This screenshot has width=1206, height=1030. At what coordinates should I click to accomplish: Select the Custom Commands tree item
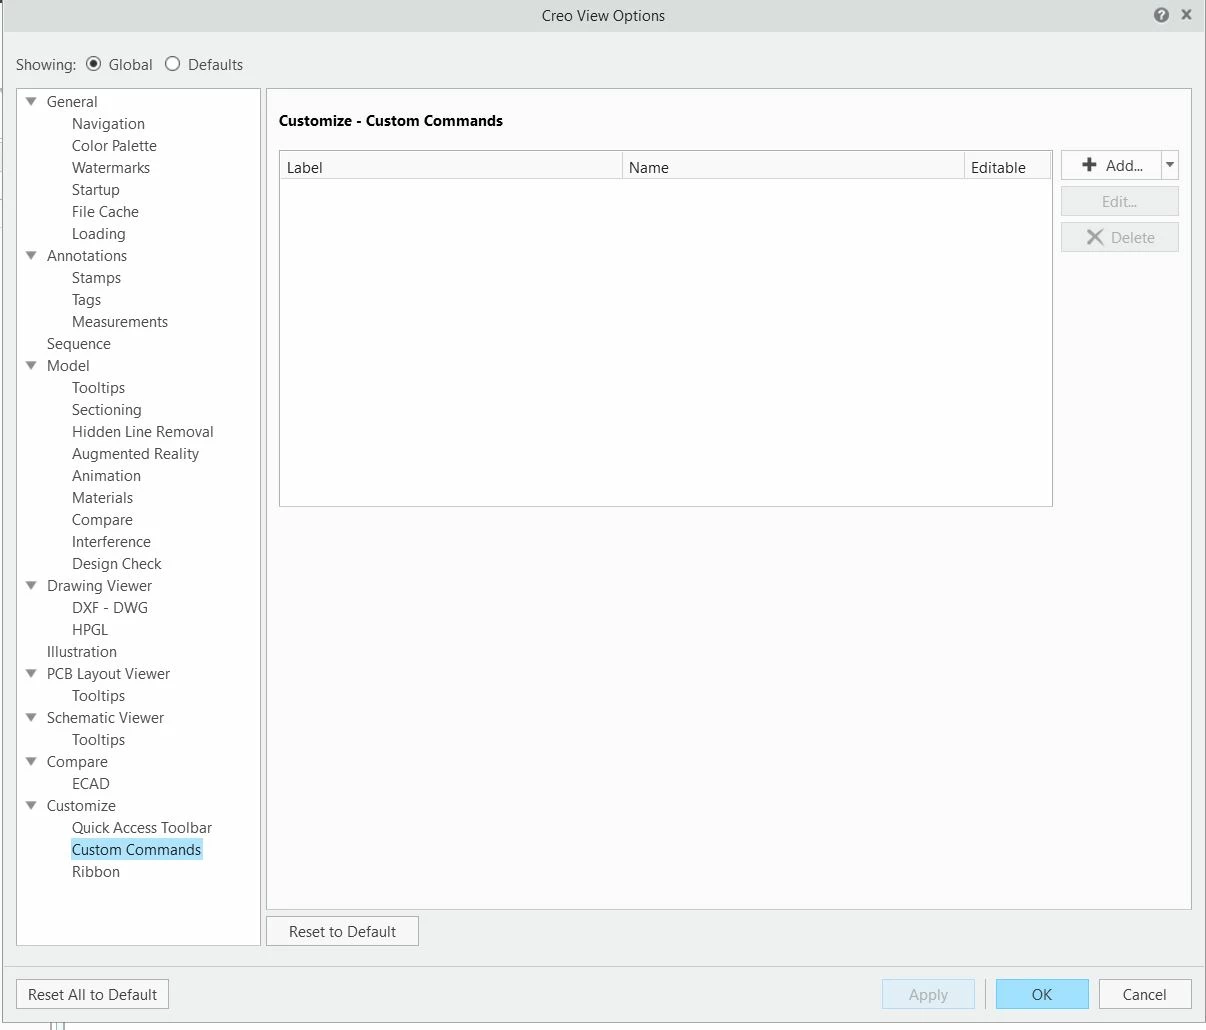pyautogui.click(x=136, y=849)
